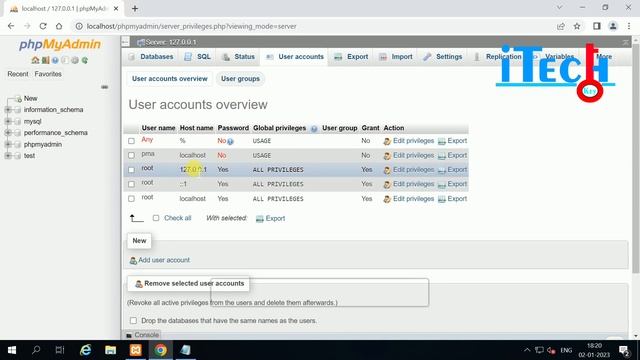
Task: Tick checkbox for the Any user row
Action: tap(131, 141)
